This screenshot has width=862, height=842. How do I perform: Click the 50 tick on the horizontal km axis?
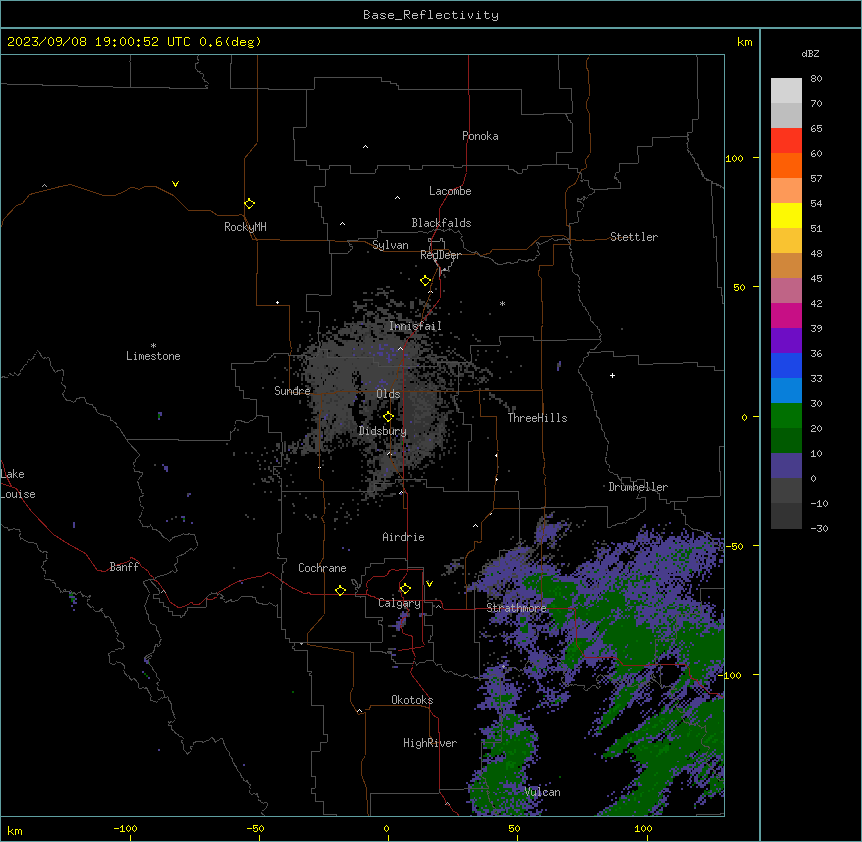(x=514, y=828)
